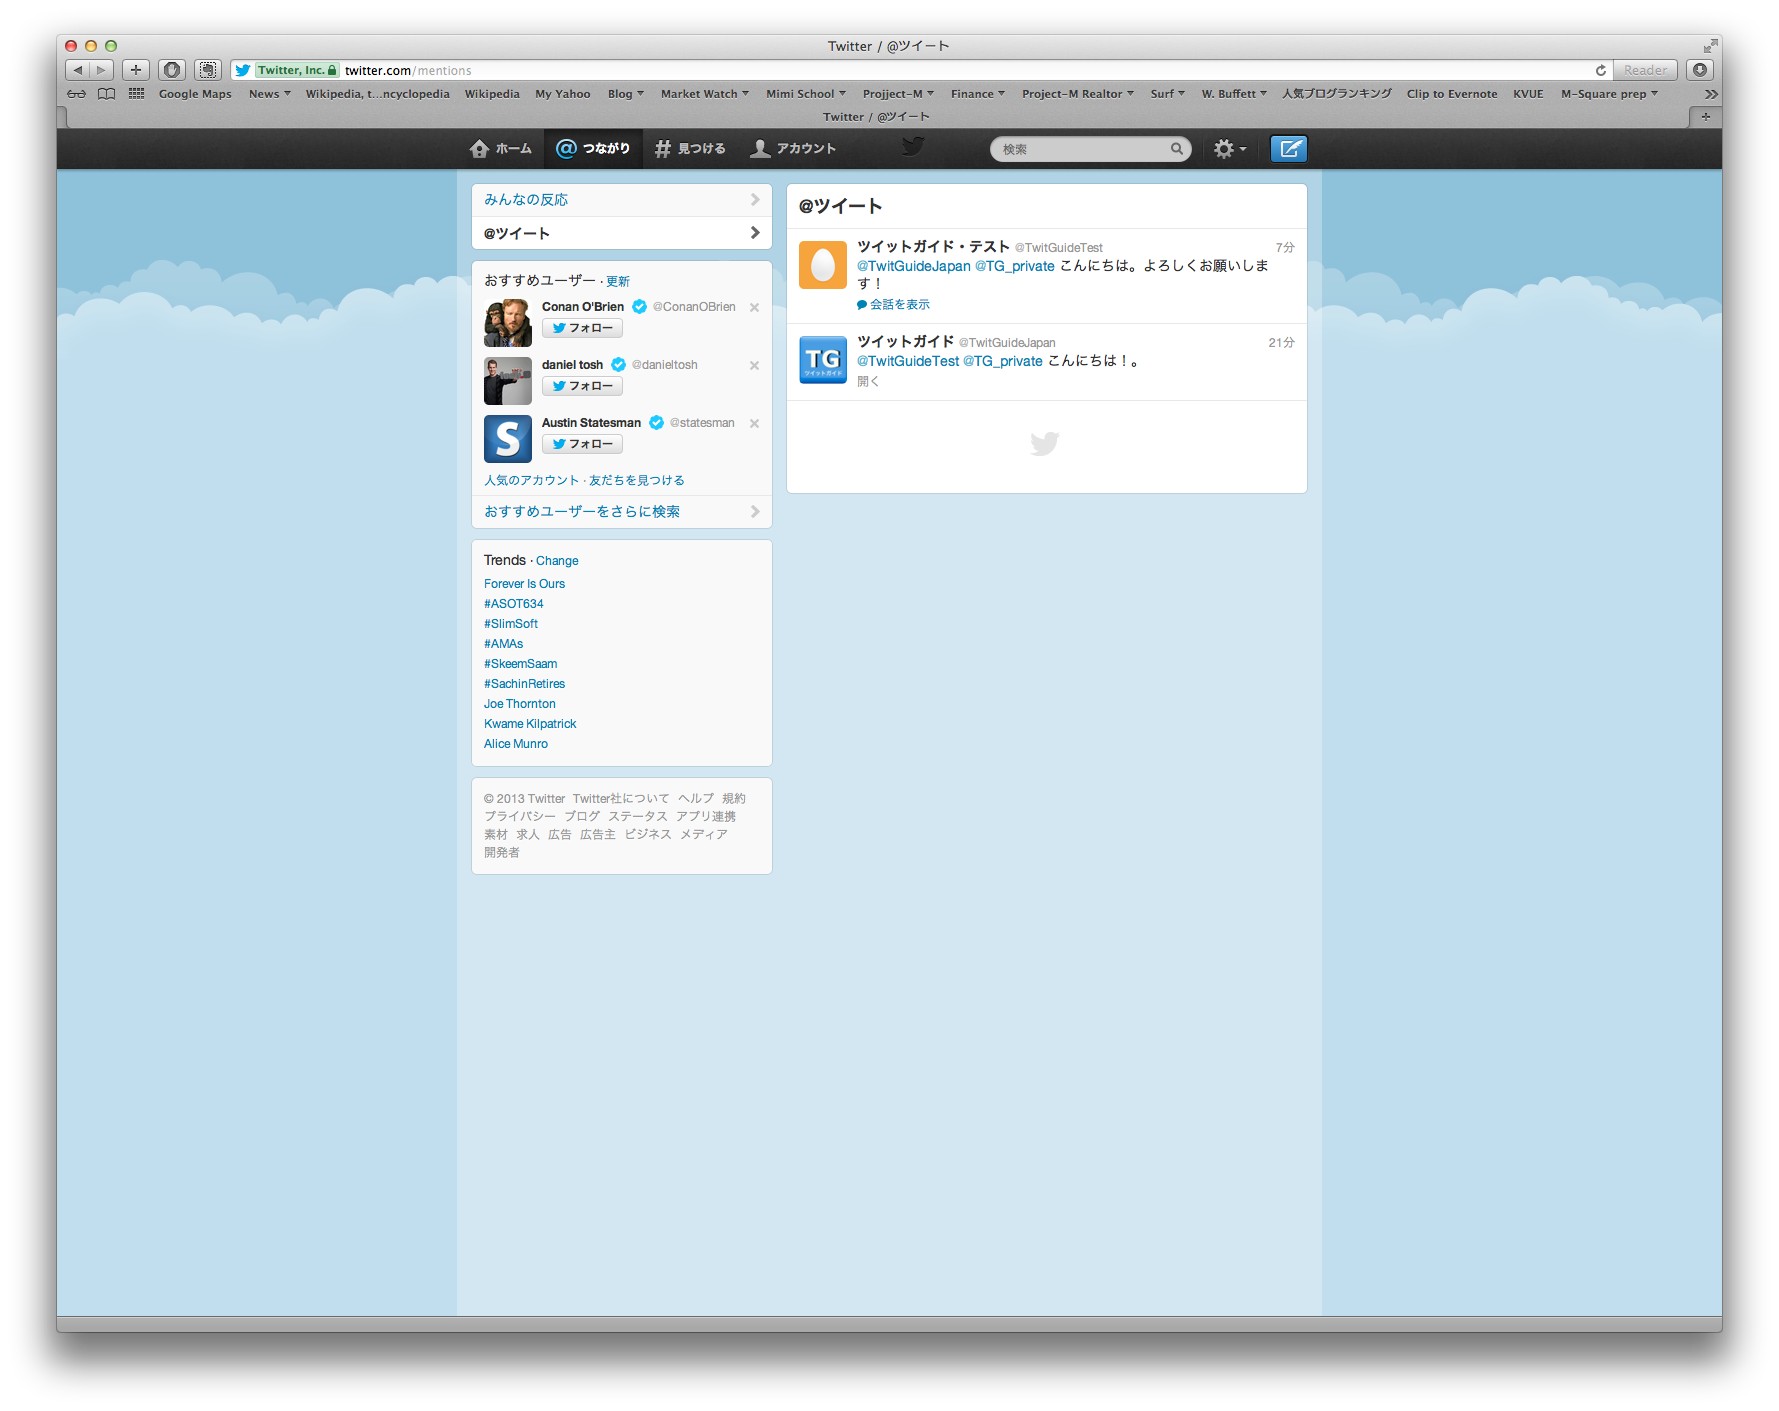Open the Mimi School bookmarks dropdown
Screen dimensions: 1779x1411
pos(806,94)
